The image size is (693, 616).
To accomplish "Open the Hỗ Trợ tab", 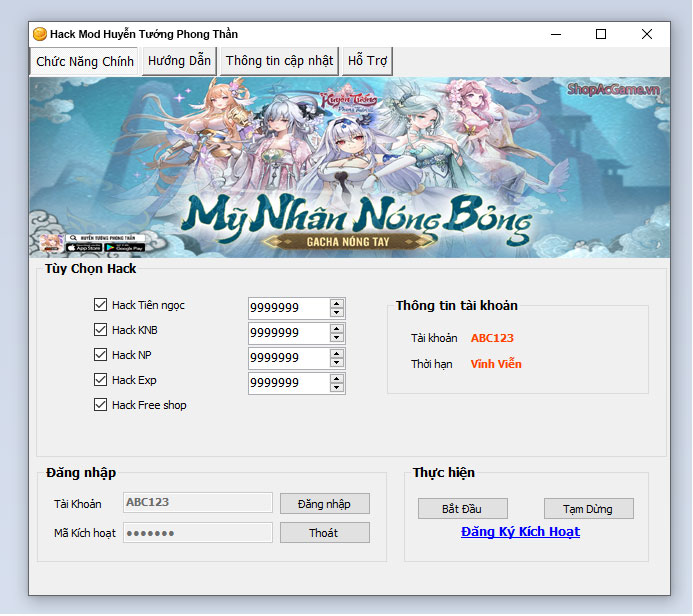I will [x=367, y=61].
